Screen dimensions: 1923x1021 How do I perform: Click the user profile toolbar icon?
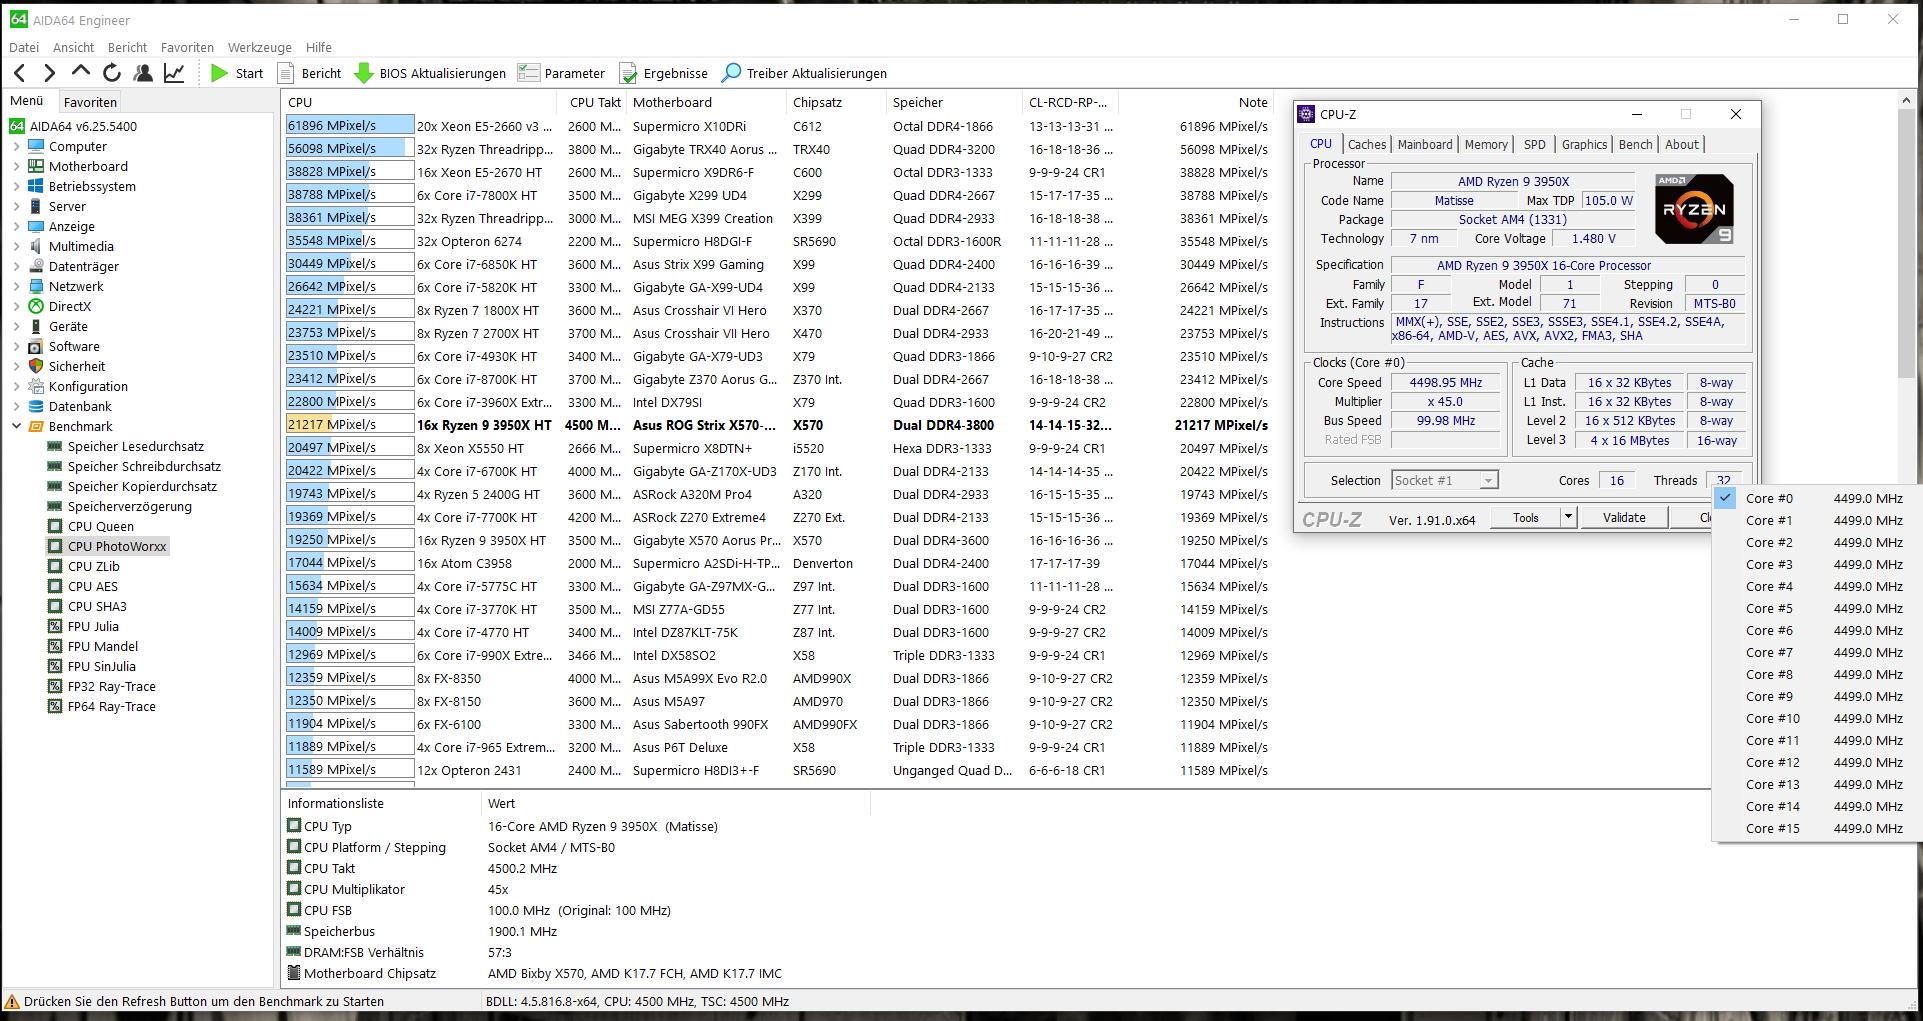pos(143,73)
